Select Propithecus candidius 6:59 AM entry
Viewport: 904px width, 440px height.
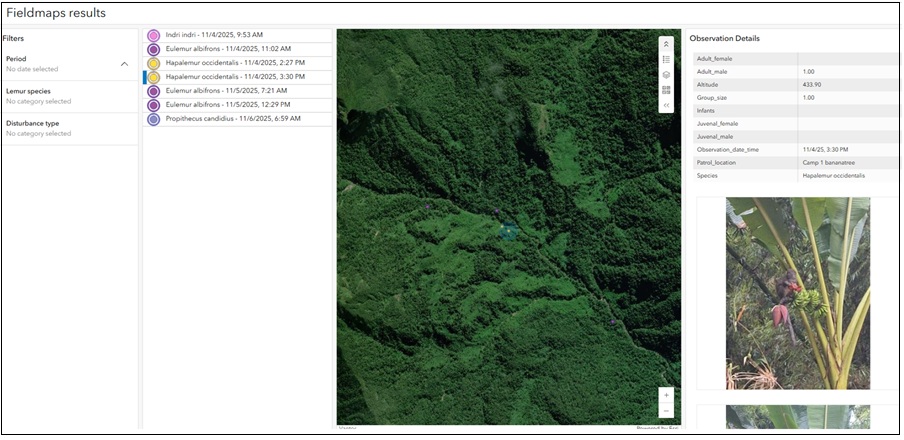pyautogui.click(x=232, y=119)
